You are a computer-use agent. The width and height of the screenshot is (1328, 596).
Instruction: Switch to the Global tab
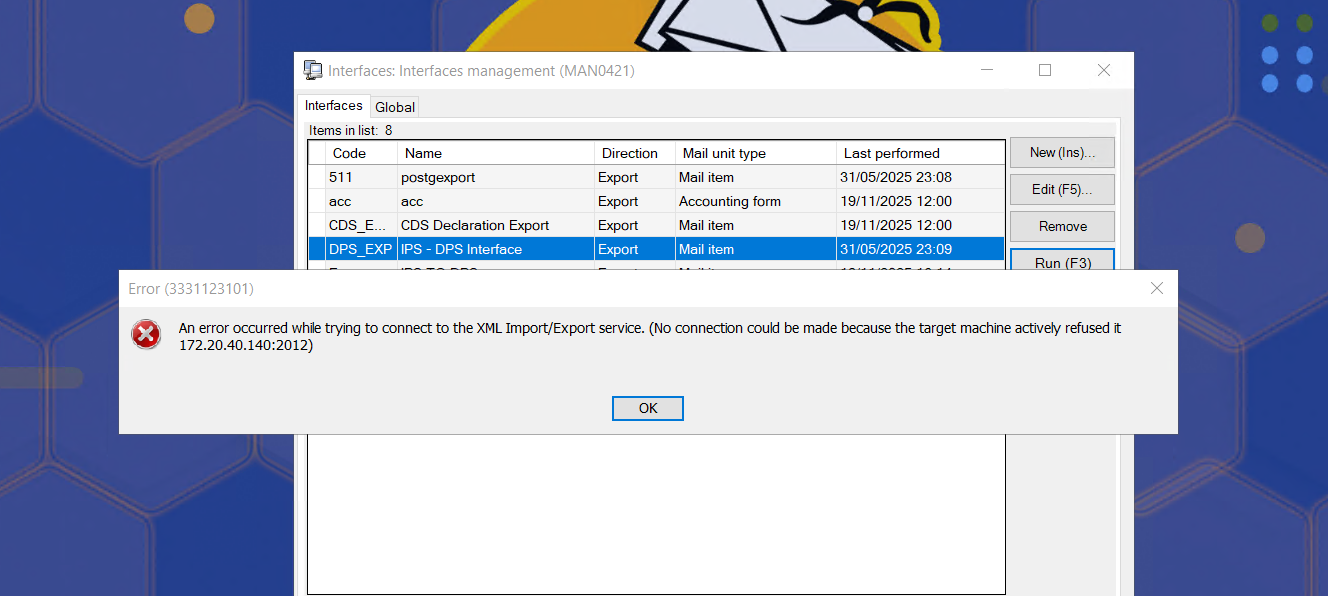click(x=395, y=107)
